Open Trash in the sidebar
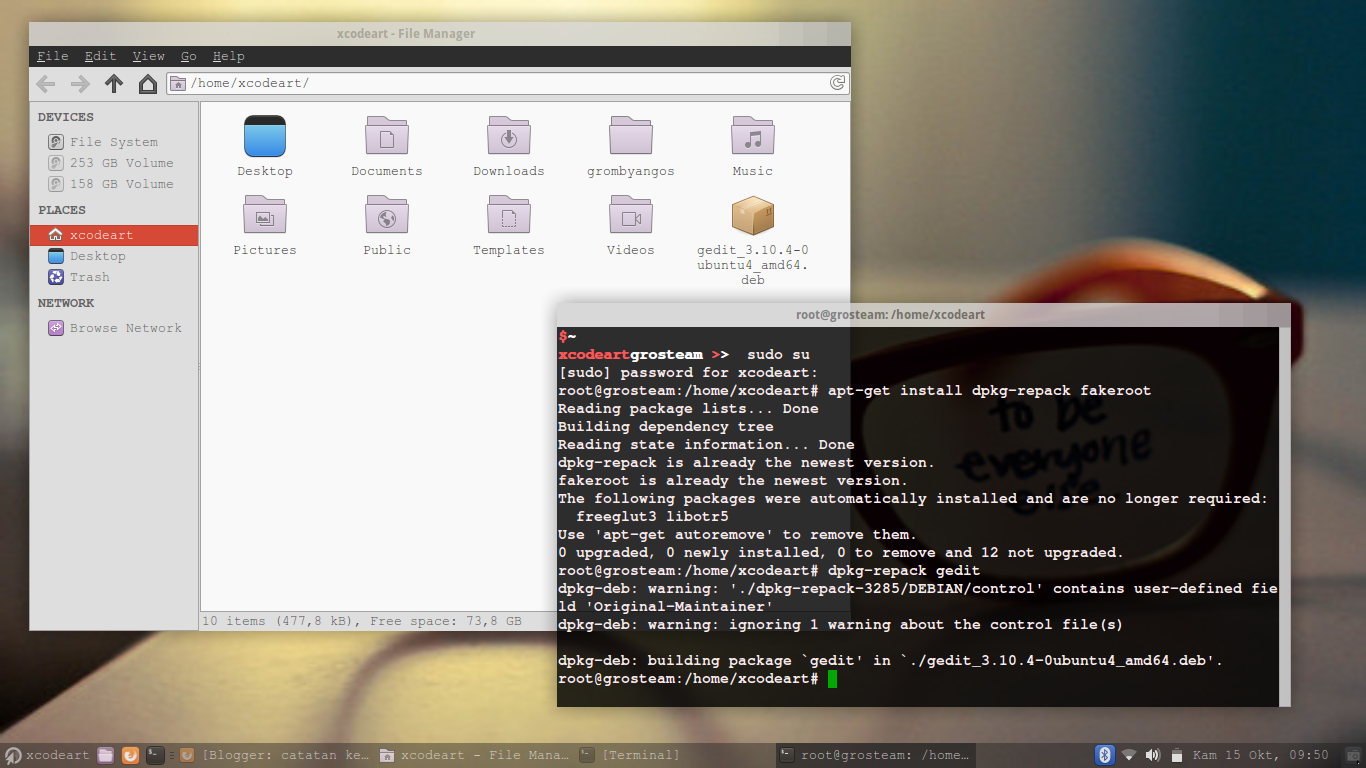 114,277
